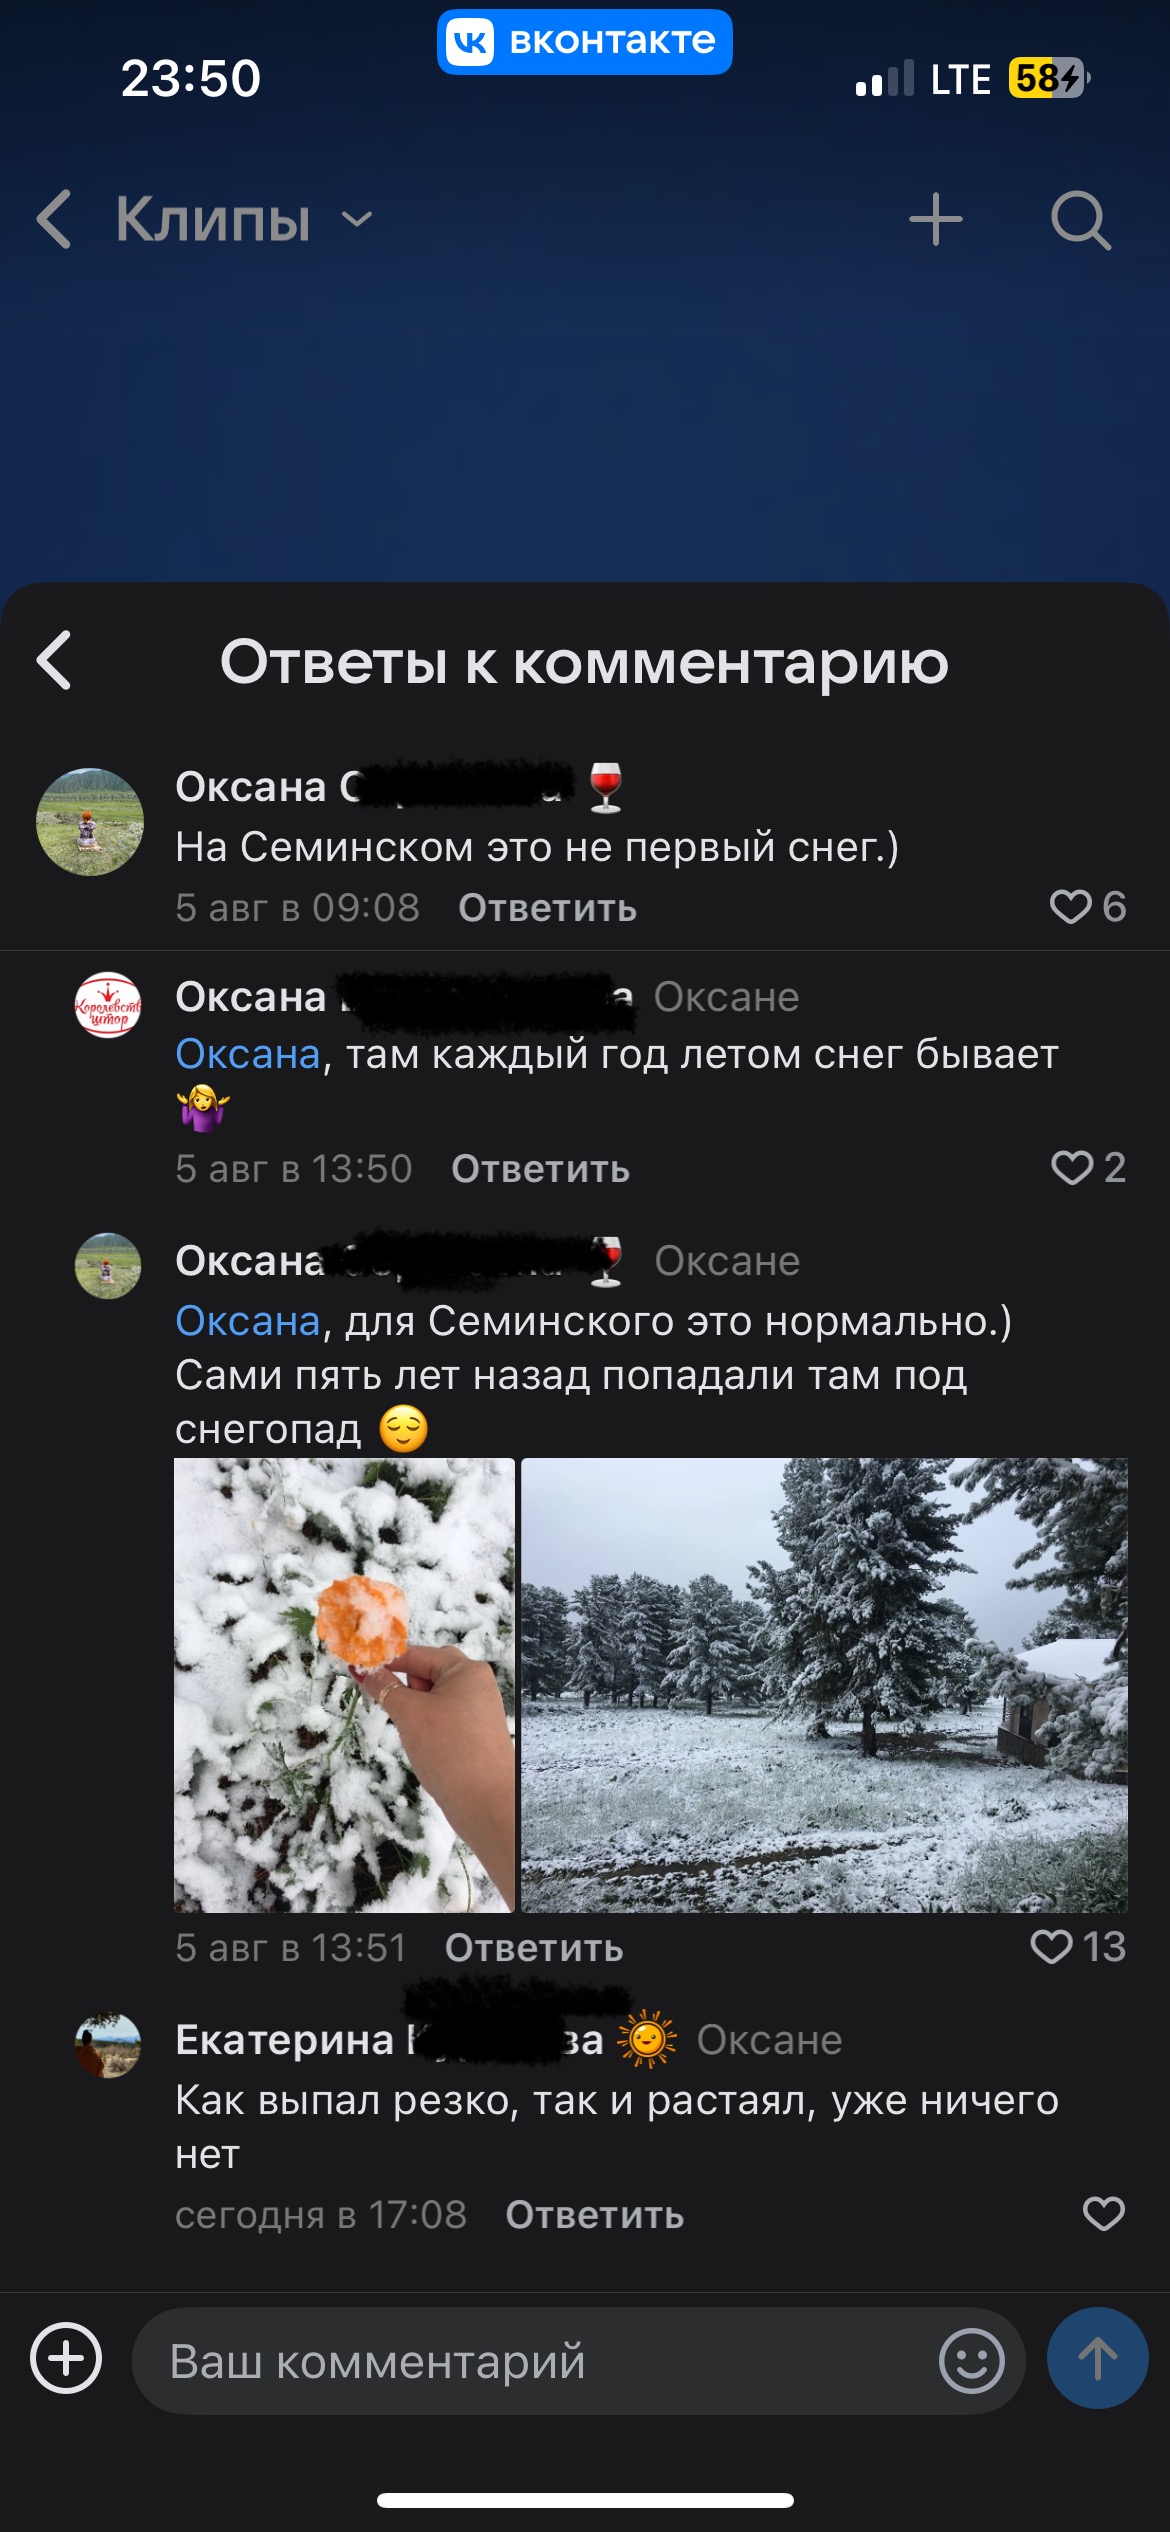Like Екатерина's comment with the empty heart
The height and width of the screenshot is (2532, 1170).
click(x=1103, y=2214)
